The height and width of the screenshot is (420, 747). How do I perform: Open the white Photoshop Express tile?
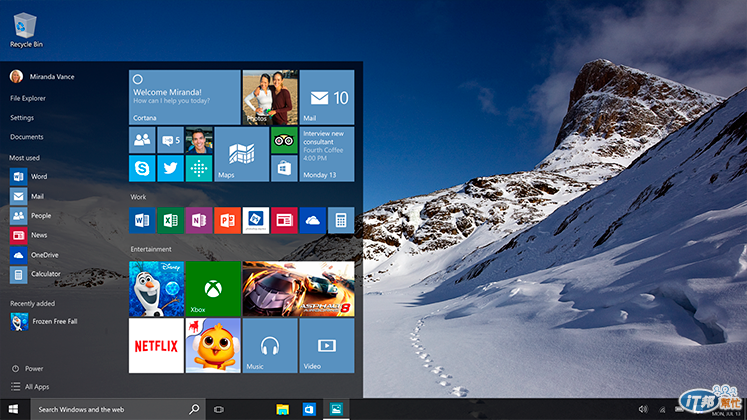tap(256, 220)
